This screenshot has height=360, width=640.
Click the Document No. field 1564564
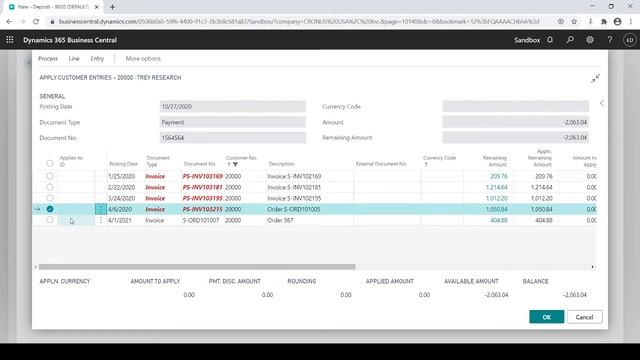tap(233, 138)
